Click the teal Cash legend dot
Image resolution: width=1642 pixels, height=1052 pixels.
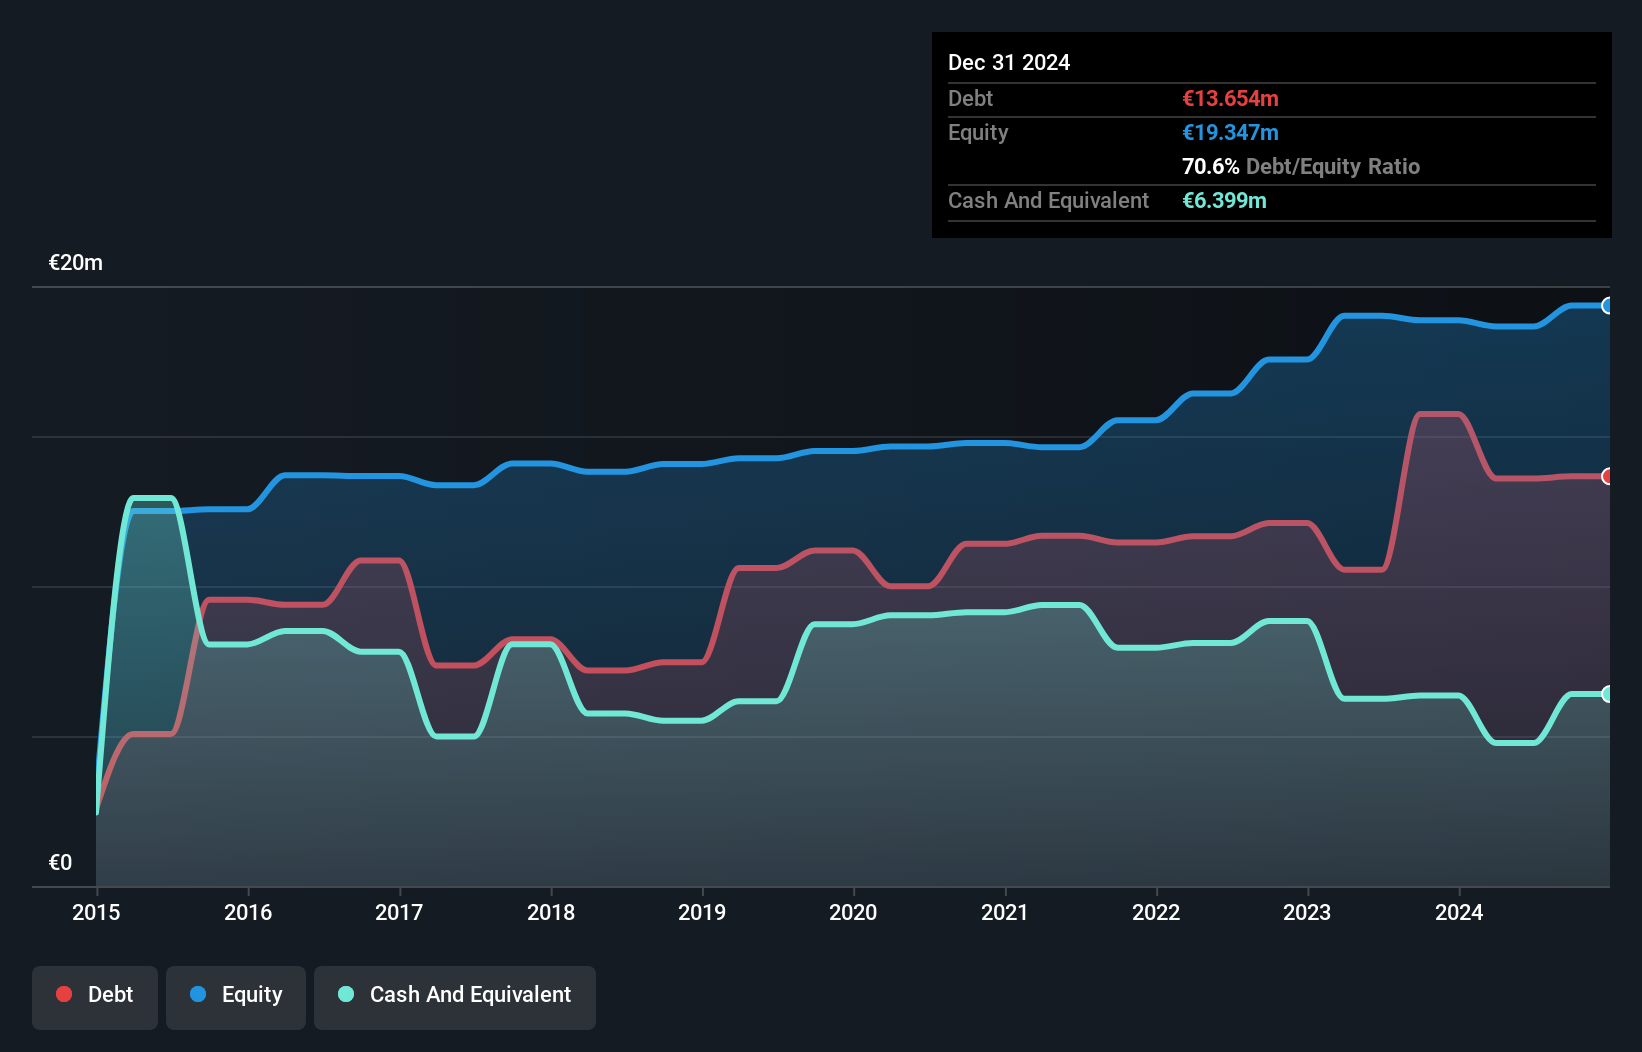[x=346, y=994]
